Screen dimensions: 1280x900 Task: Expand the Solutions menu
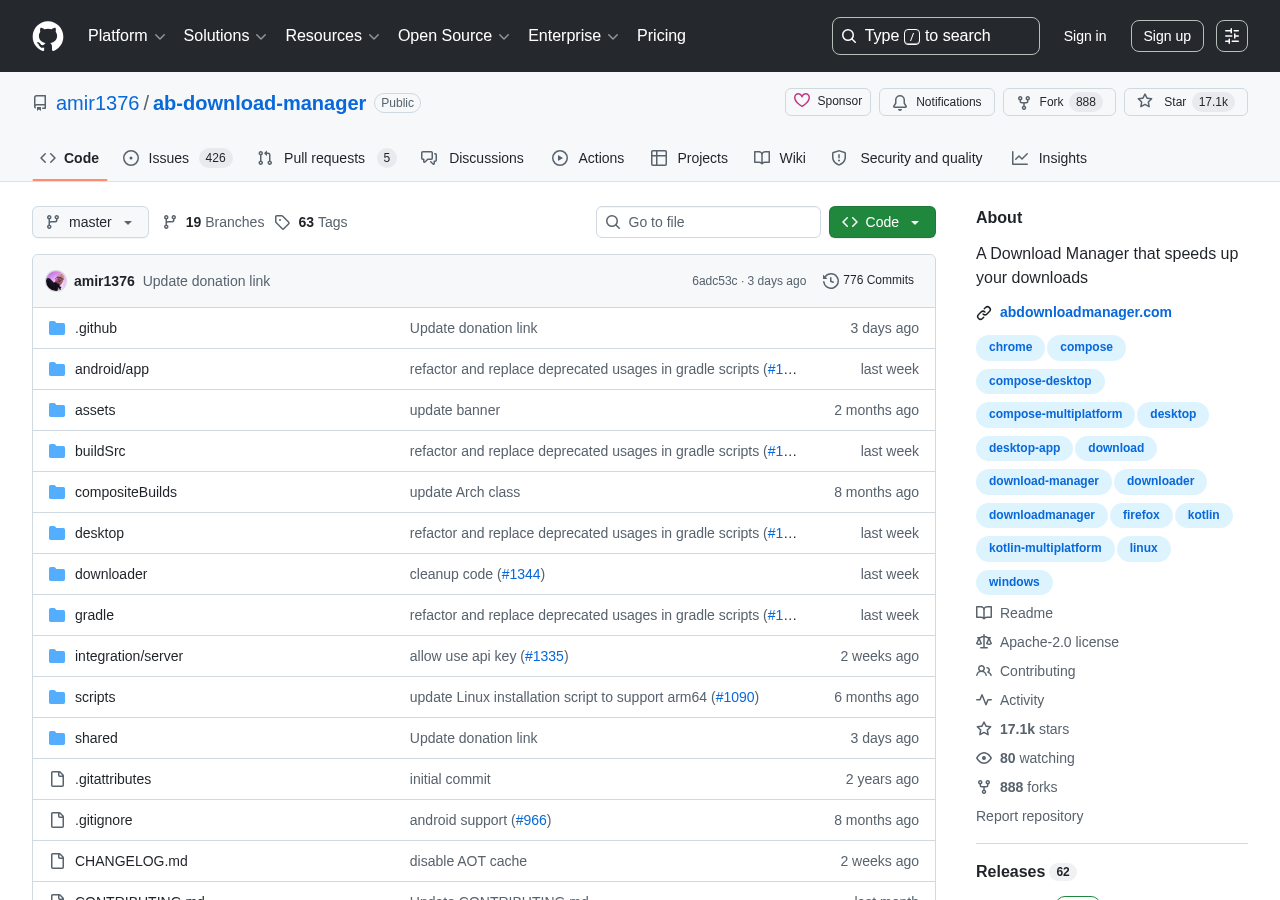point(225,36)
